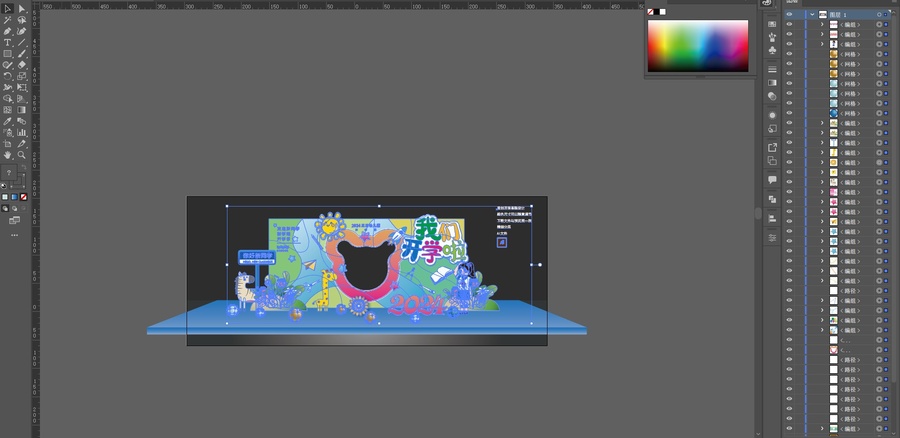This screenshot has height=438, width=900.
Task: Reset default fill and stroke
Action: click(4, 186)
